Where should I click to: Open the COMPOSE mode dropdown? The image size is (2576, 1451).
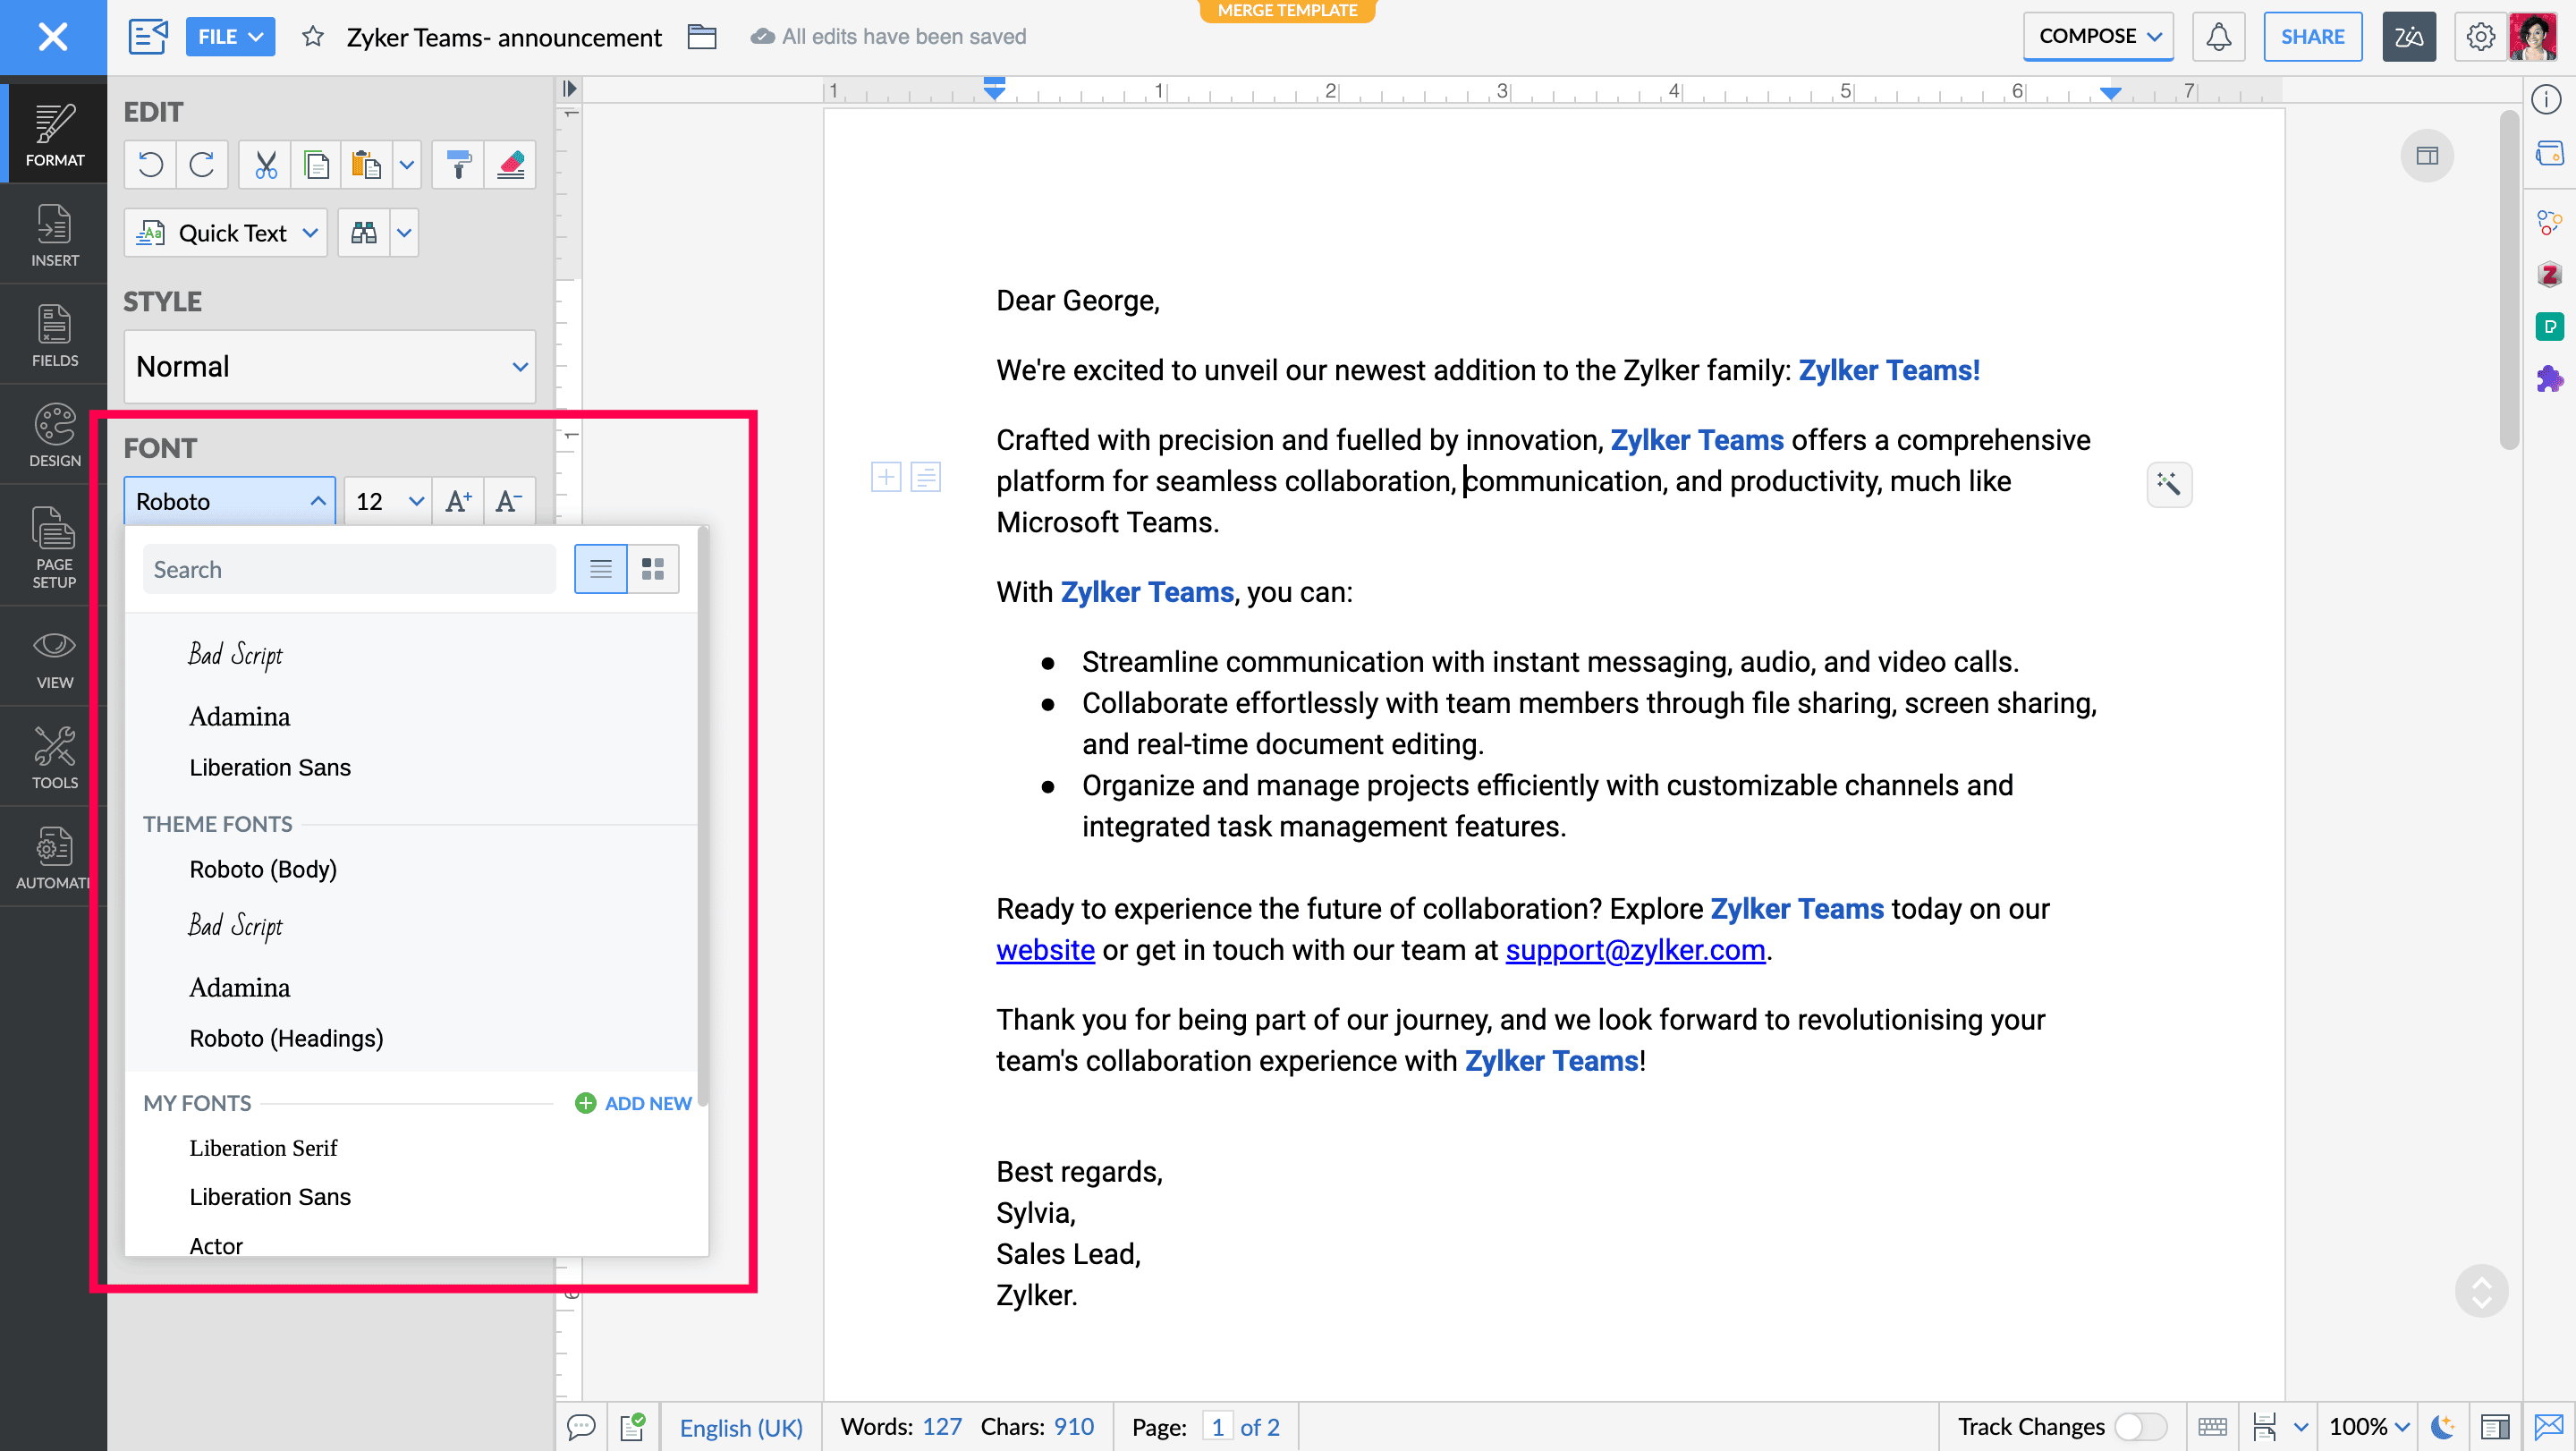[x=2098, y=37]
